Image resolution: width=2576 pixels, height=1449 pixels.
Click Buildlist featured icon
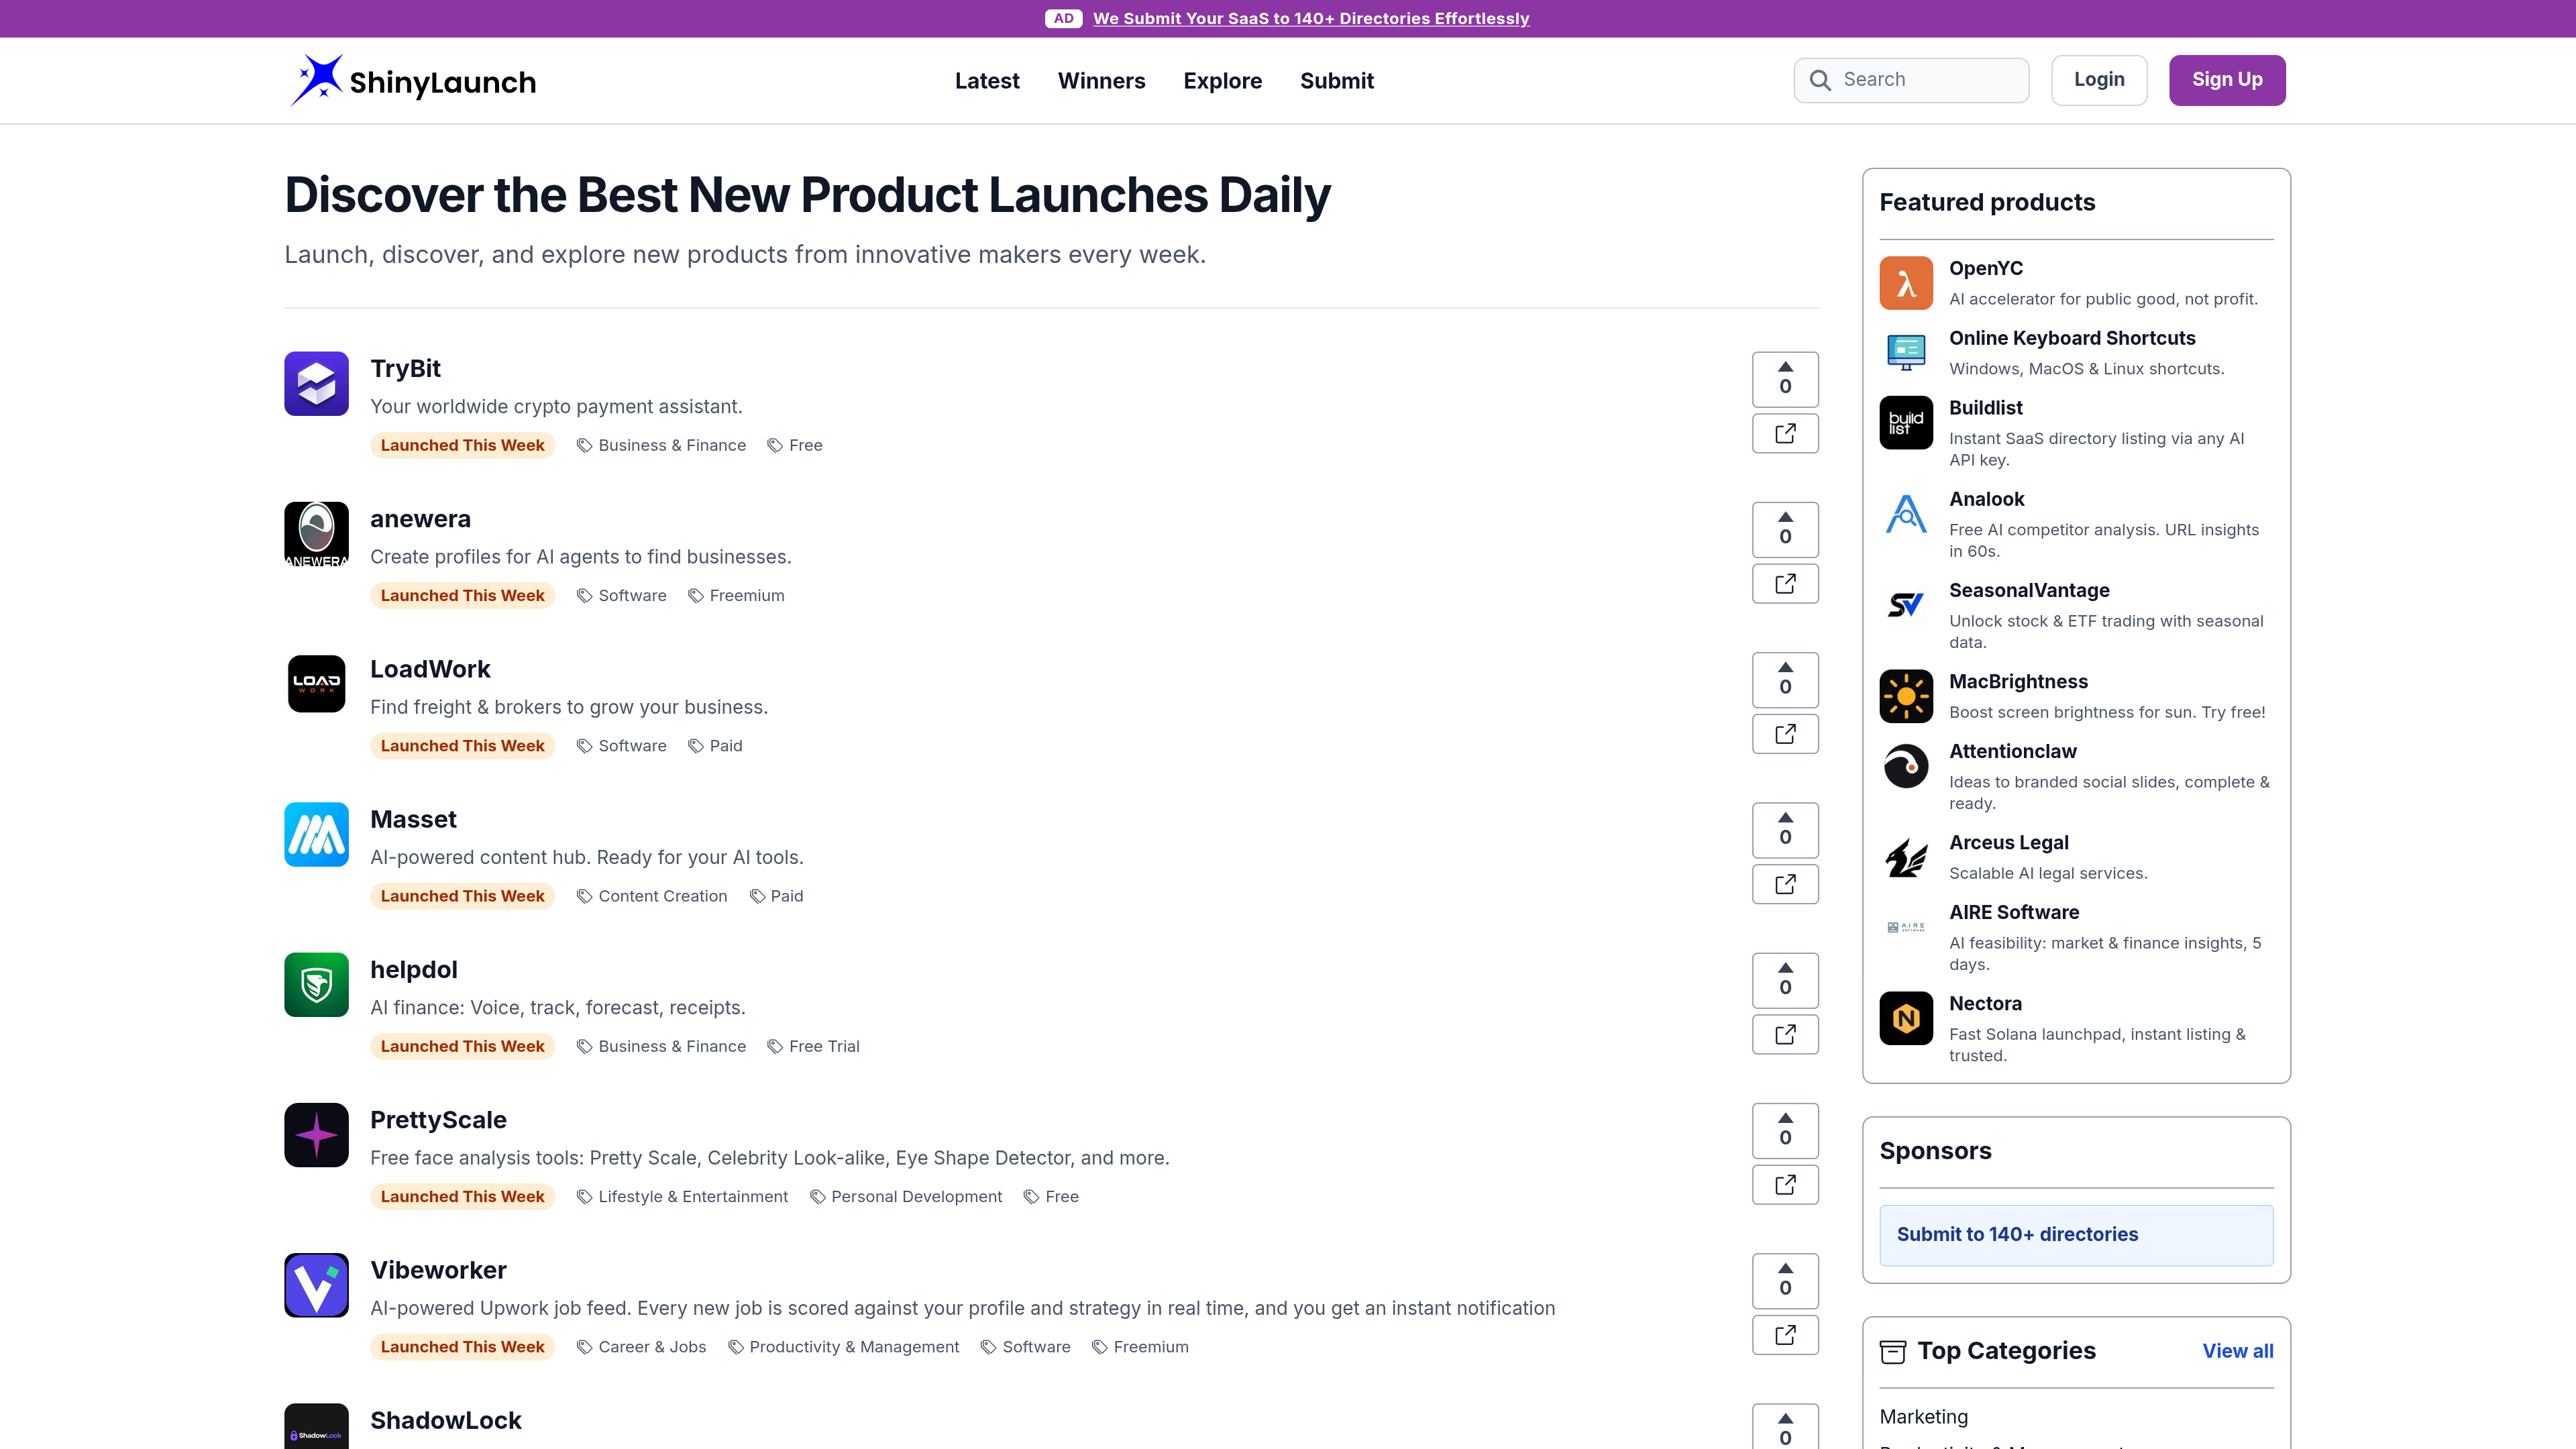(1906, 422)
